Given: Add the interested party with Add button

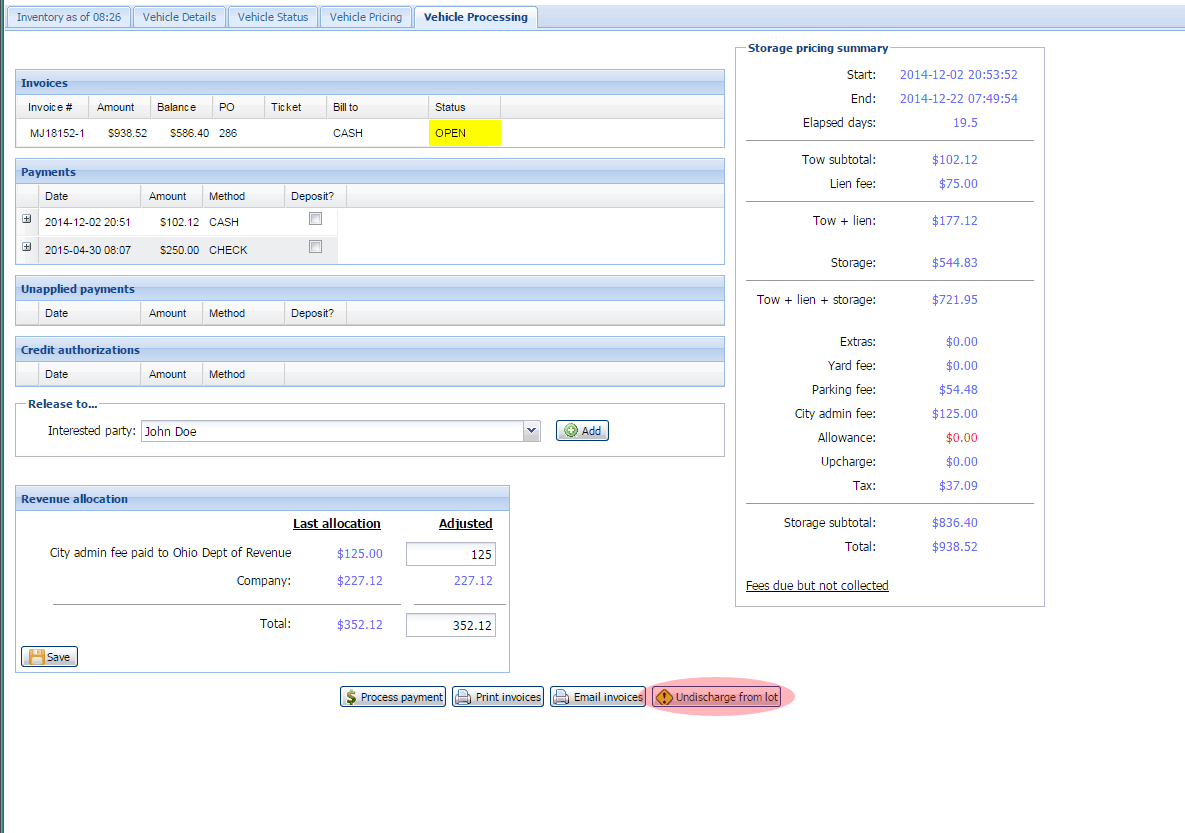Looking at the screenshot, I should (x=582, y=431).
